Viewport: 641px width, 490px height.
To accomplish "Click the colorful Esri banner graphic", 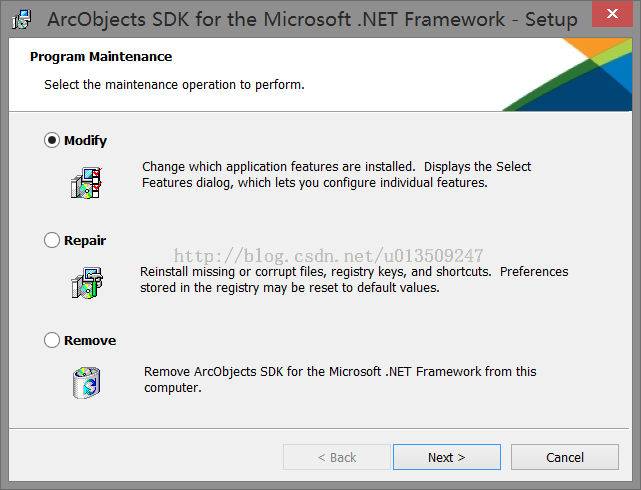I will coord(567,74).
